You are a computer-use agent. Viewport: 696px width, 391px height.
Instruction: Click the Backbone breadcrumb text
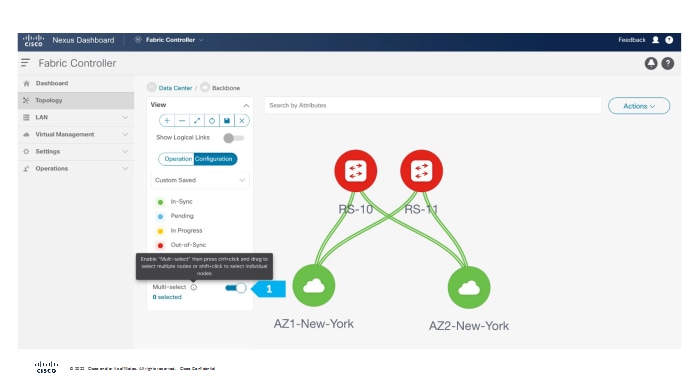point(226,88)
